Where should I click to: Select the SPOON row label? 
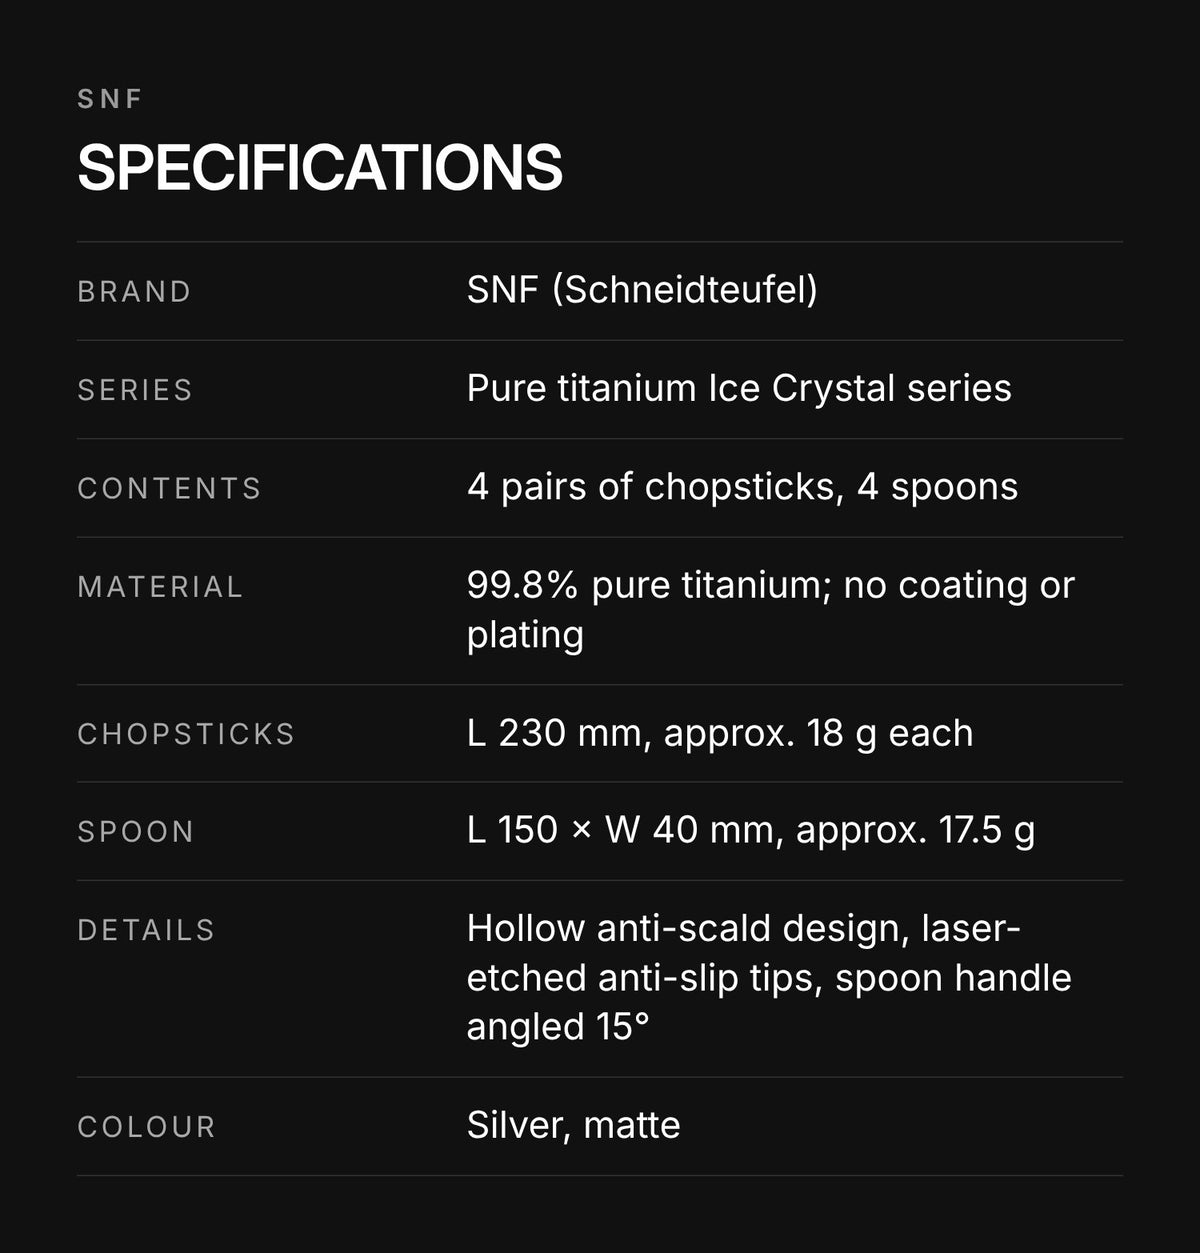tap(135, 831)
